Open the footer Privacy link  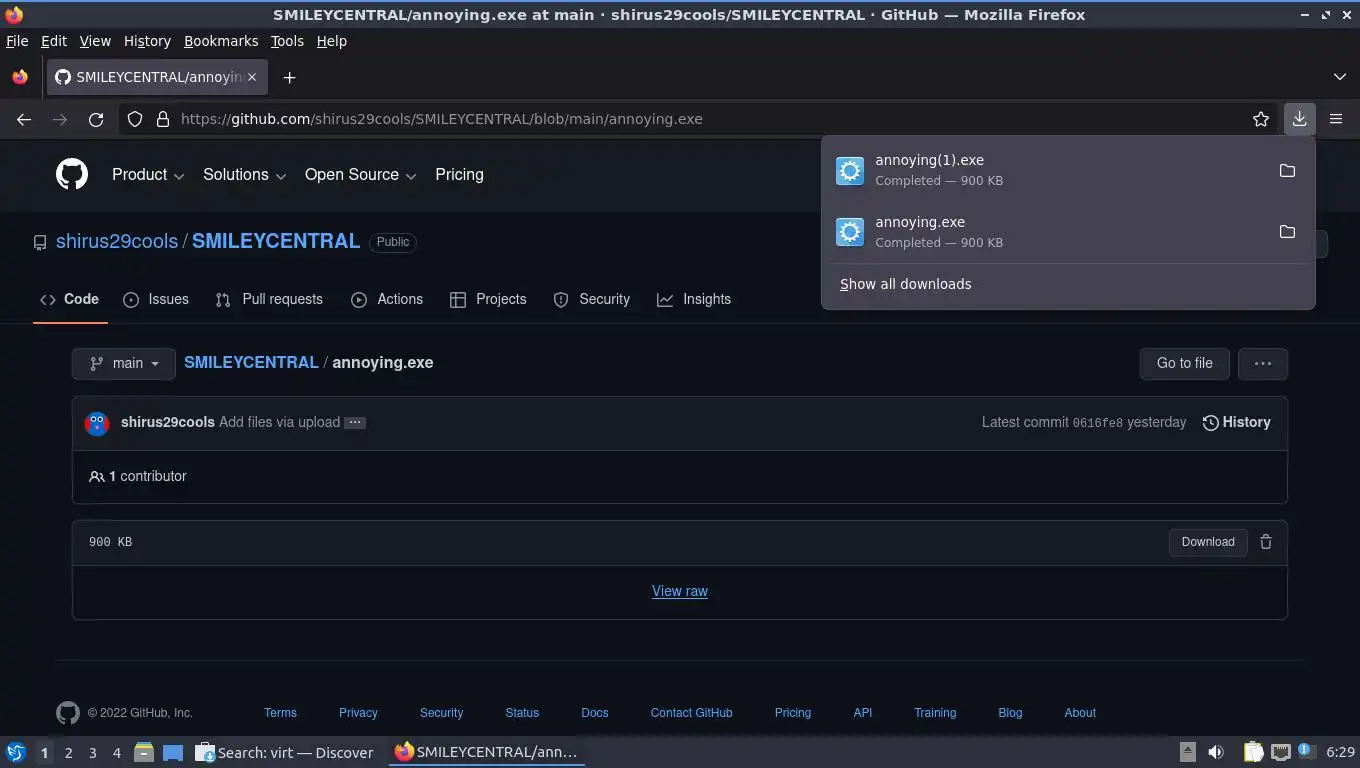[x=358, y=713]
